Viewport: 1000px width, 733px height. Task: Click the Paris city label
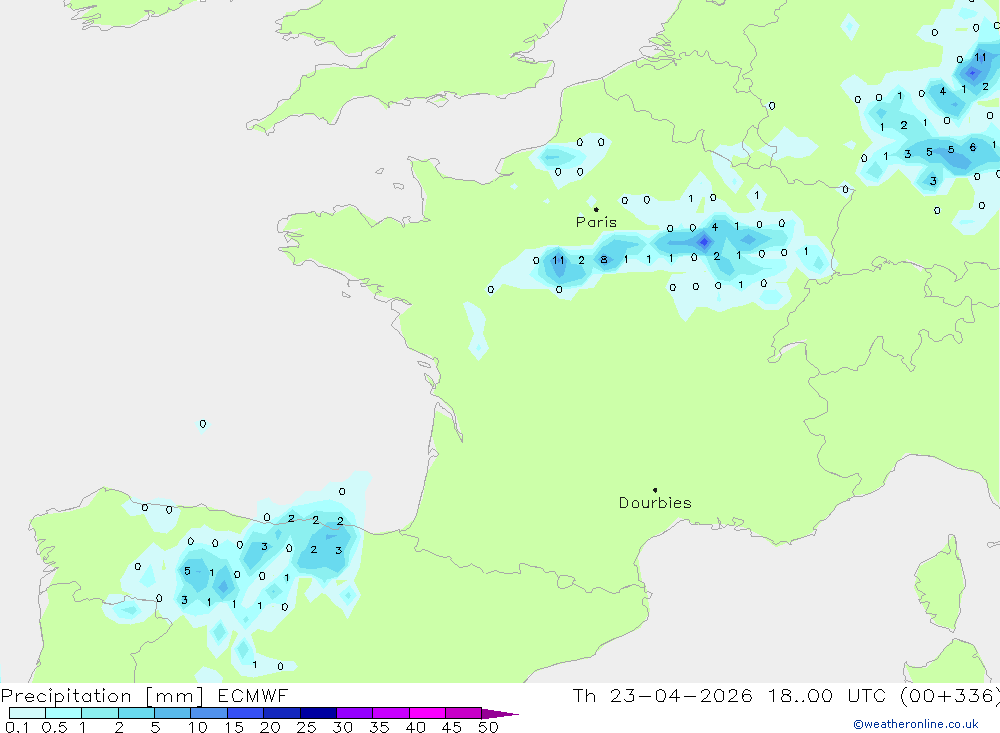(596, 222)
